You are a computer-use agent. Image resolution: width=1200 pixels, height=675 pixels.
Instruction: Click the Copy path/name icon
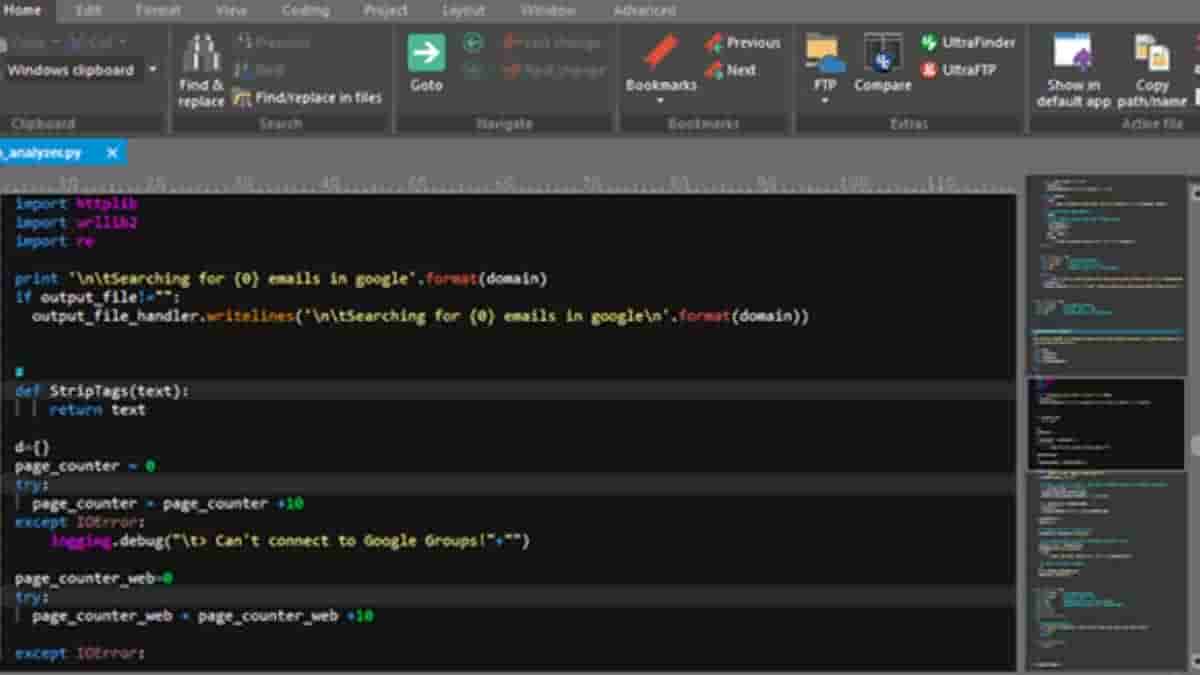pos(1152,54)
